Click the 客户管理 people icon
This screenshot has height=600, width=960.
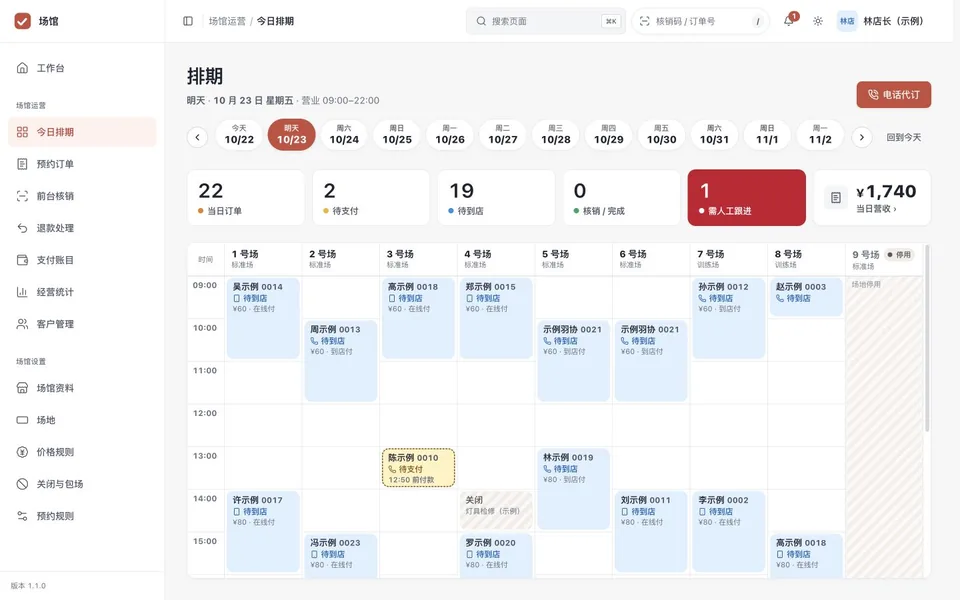pos(22,324)
